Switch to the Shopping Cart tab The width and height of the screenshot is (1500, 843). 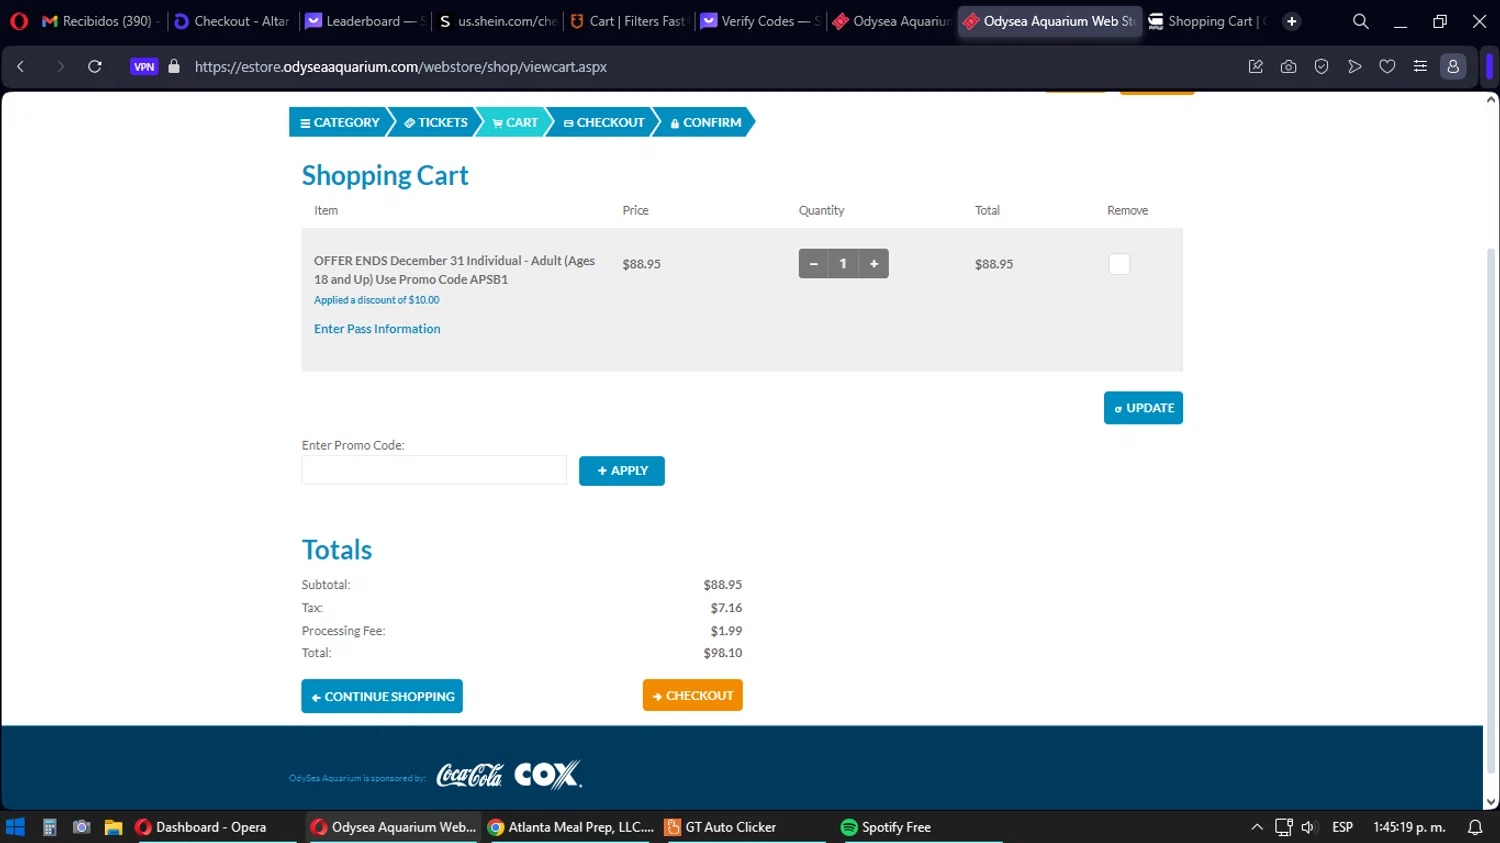pyautogui.click(x=1207, y=21)
